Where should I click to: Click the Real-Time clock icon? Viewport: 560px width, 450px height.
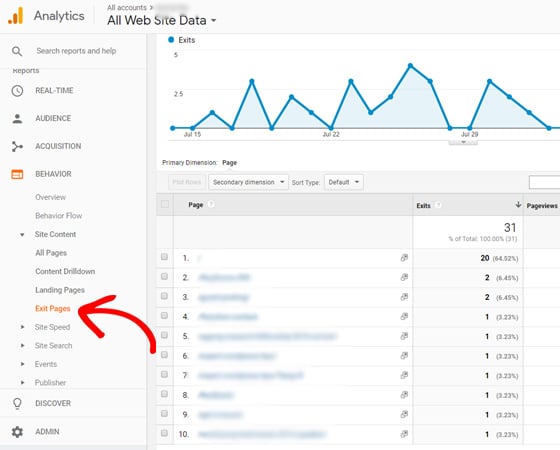17,91
